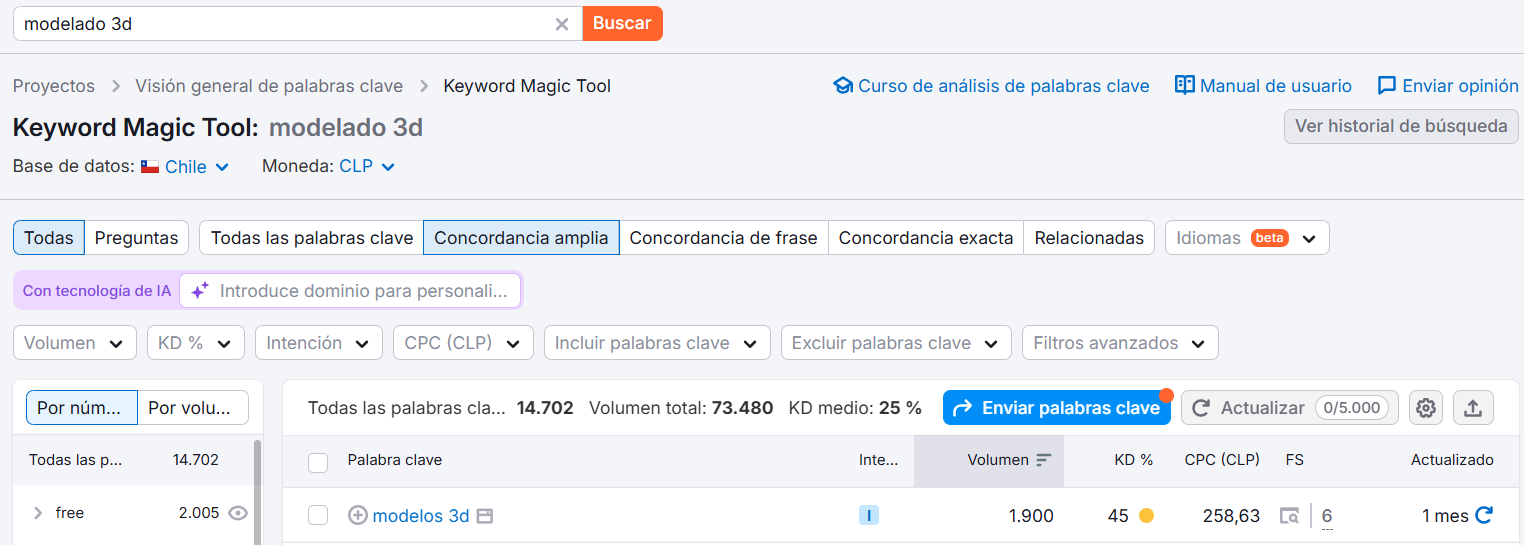Click the plus icon beside modelos 3d

[x=357, y=516]
